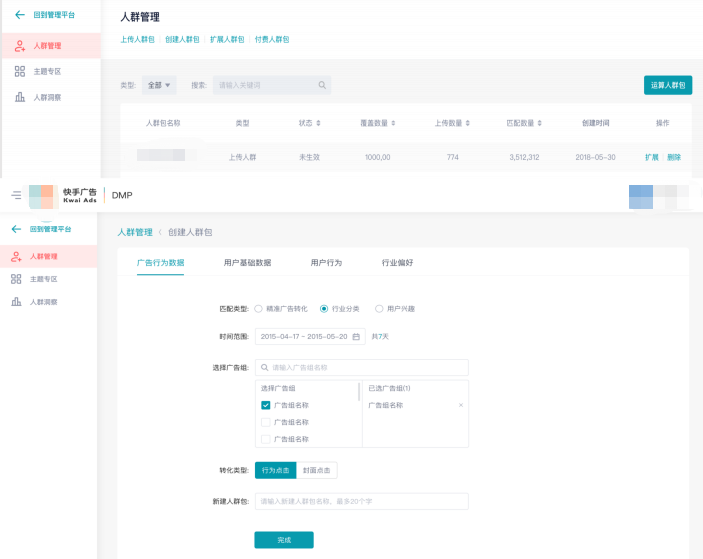This screenshot has height=559, width=703.
Task: Click 主题专区 grid icon in upper sidebar
Action: coord(20,71)
